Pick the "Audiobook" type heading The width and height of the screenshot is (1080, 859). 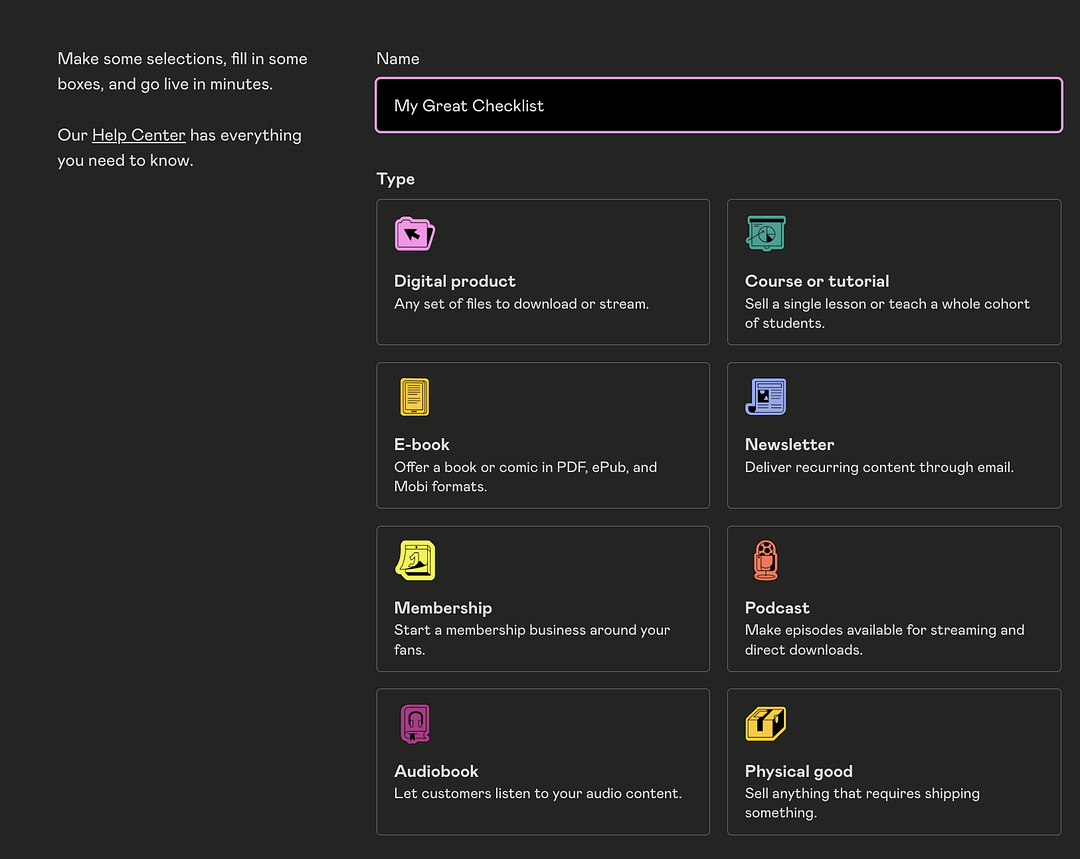(x=436, y=771)
